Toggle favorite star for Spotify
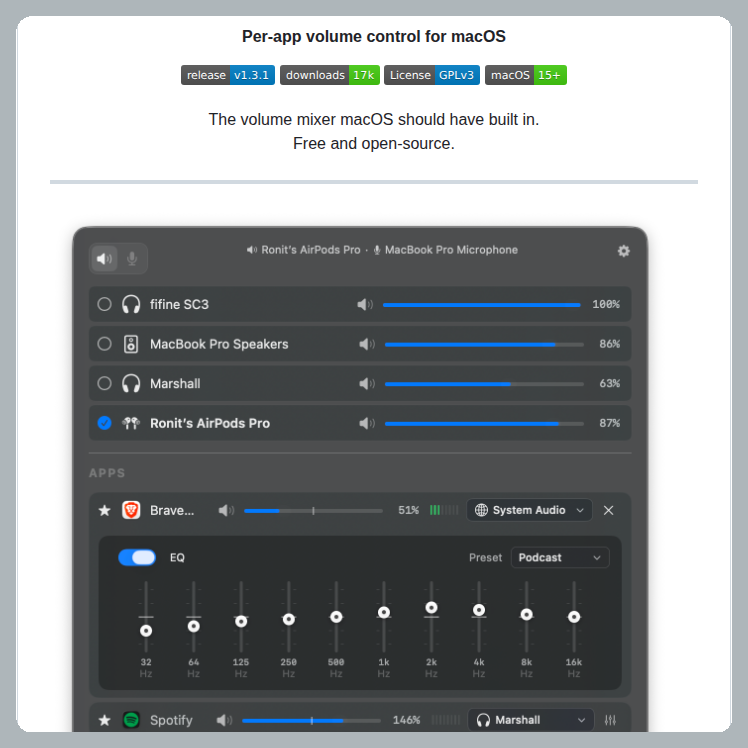 click(104, 720)
